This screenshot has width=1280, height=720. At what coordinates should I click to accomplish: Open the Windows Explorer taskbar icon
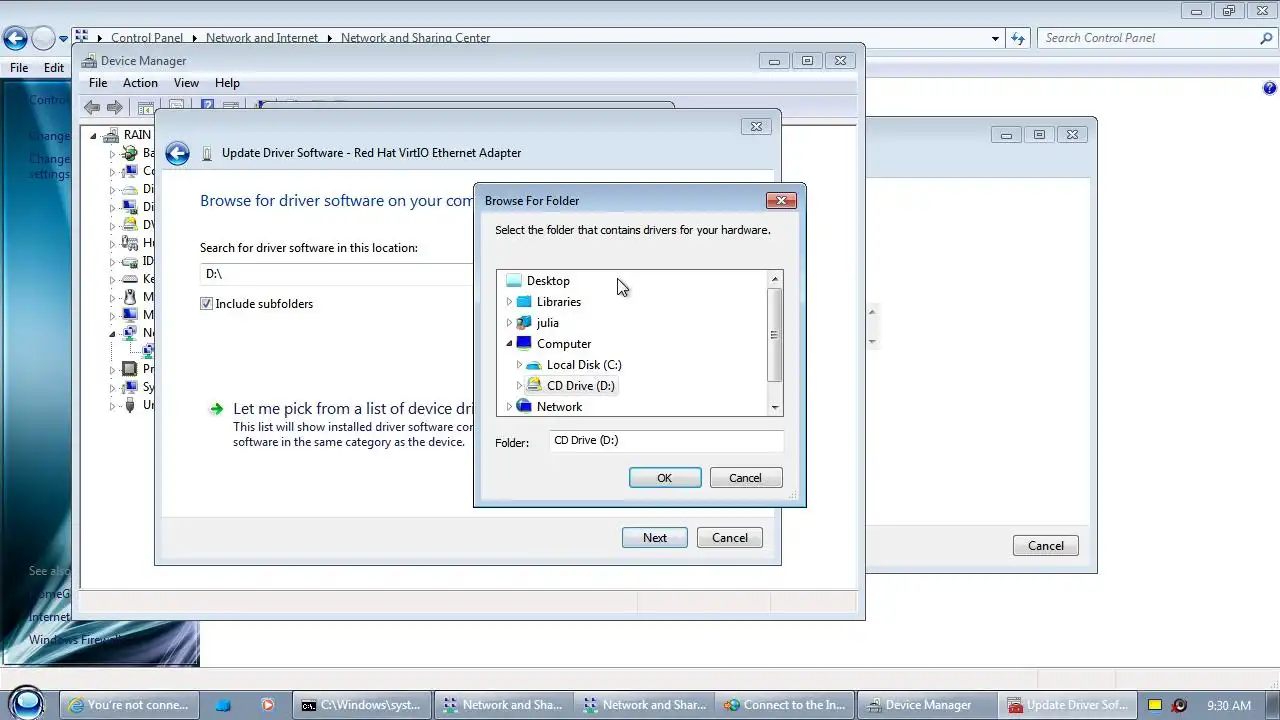pyautogui.click(x=223, y=705)
